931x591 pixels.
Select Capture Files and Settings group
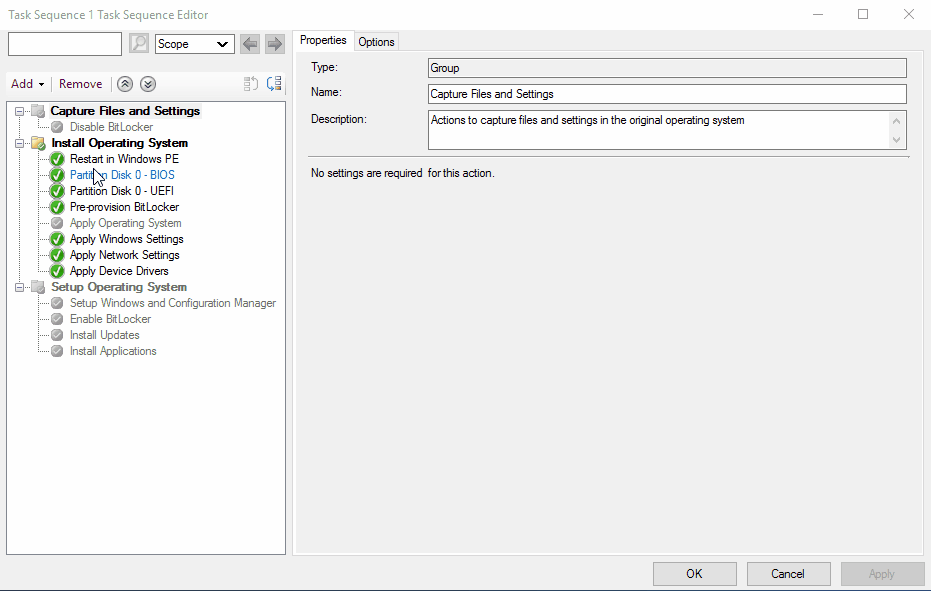coord(125,111)
